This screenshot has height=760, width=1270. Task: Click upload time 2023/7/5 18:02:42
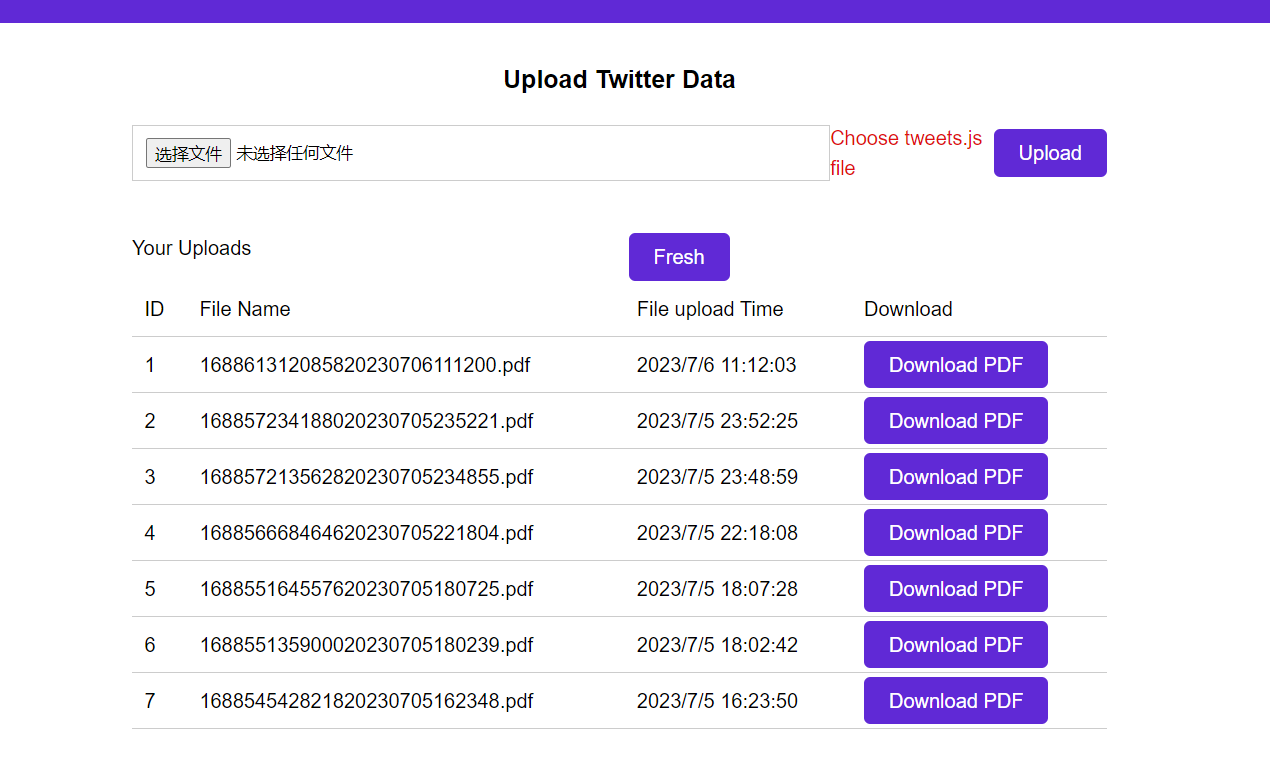(718, 645)
